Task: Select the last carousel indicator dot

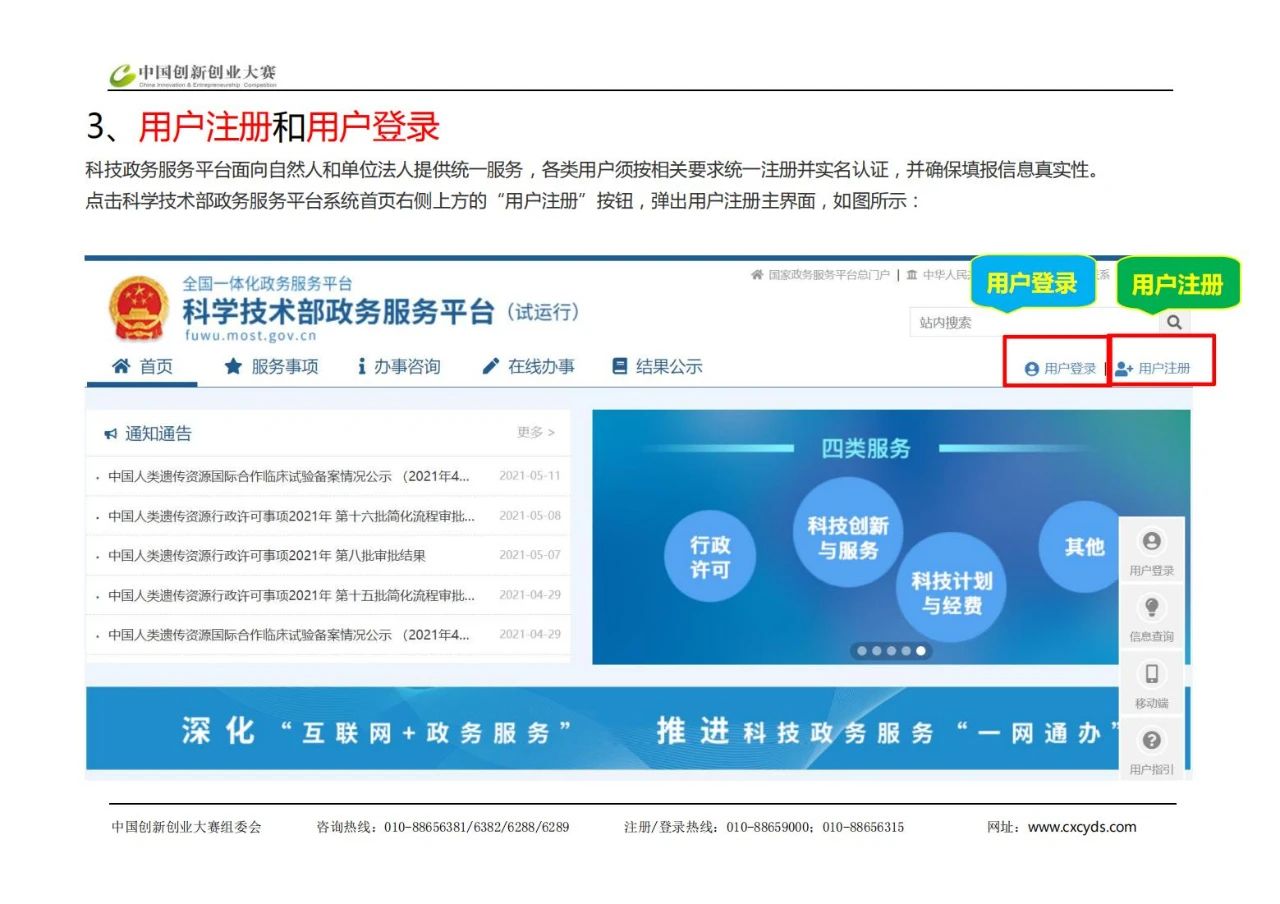Action: (921, 651)
